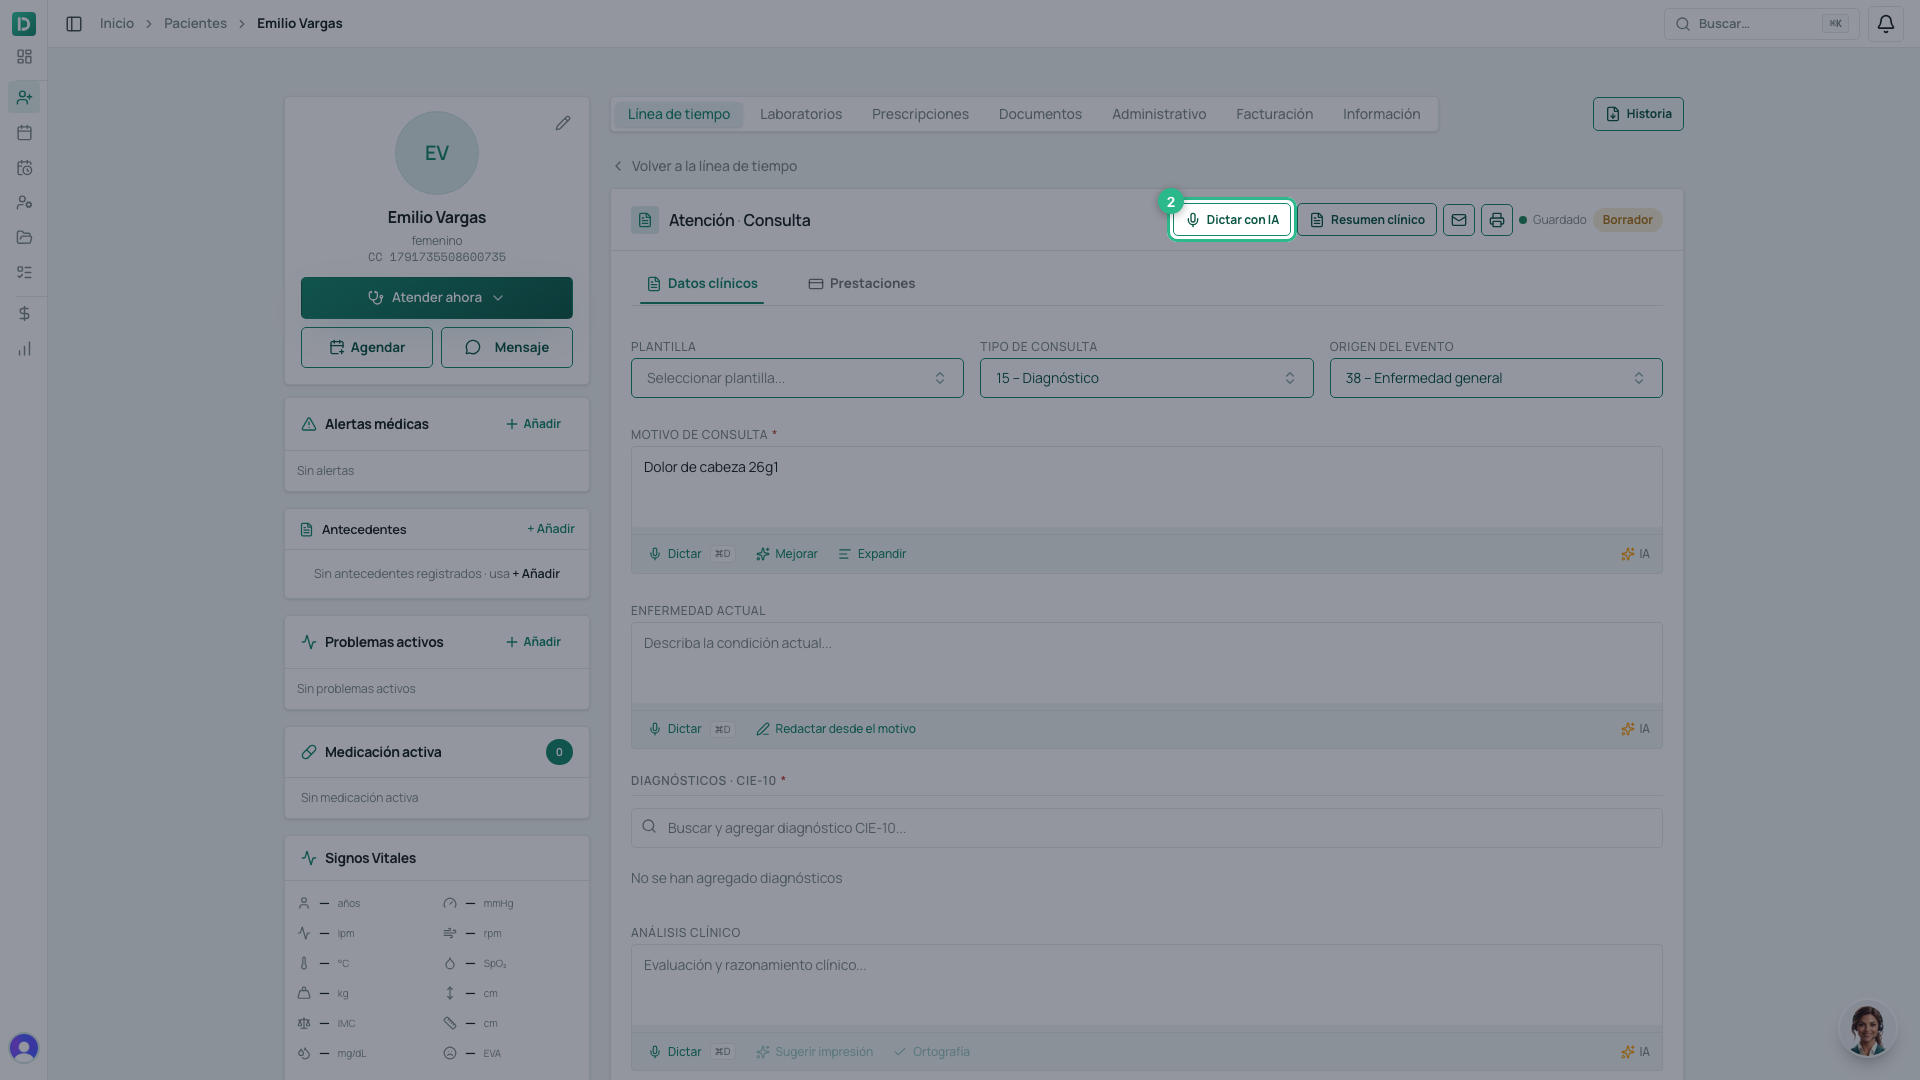Click Pacientes in the breadcrumb
This screenshot has height=1080, width=1920.
(195, 23)
